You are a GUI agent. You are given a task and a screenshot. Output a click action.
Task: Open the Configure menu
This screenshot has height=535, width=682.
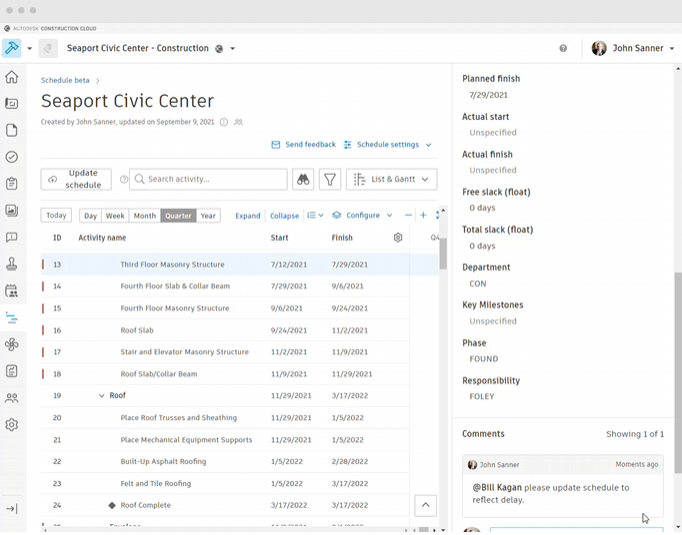tap(362, 216)
